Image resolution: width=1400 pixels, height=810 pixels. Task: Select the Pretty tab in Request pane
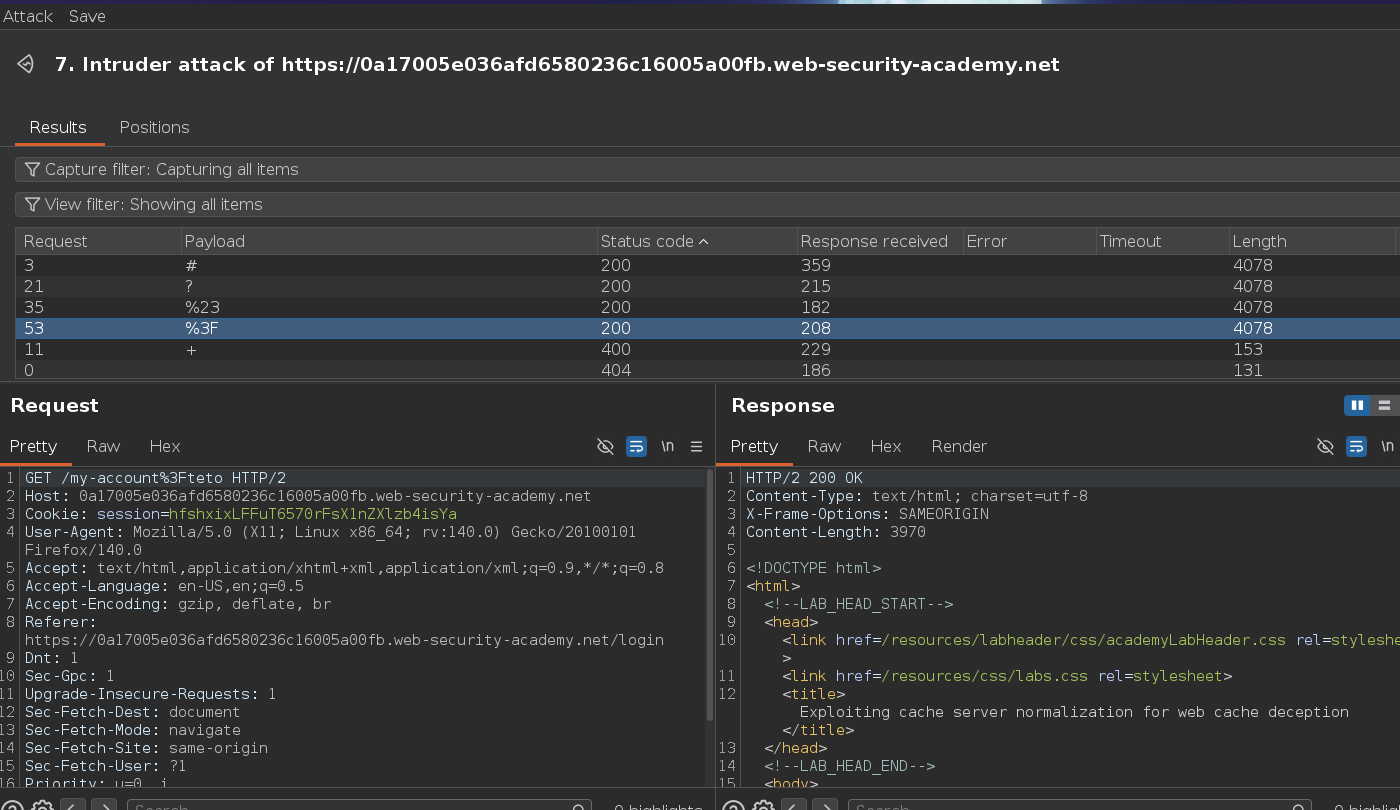(34, 446)
